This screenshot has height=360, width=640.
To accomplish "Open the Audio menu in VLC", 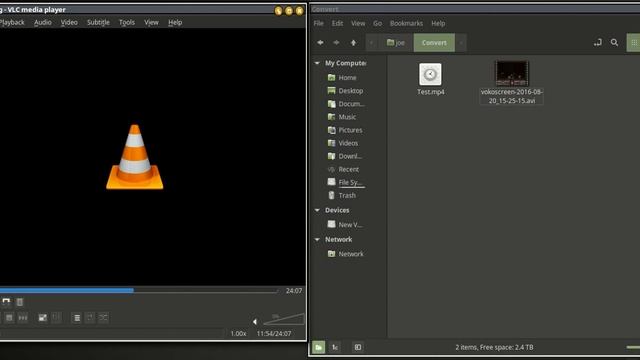I will coord(42,22).
